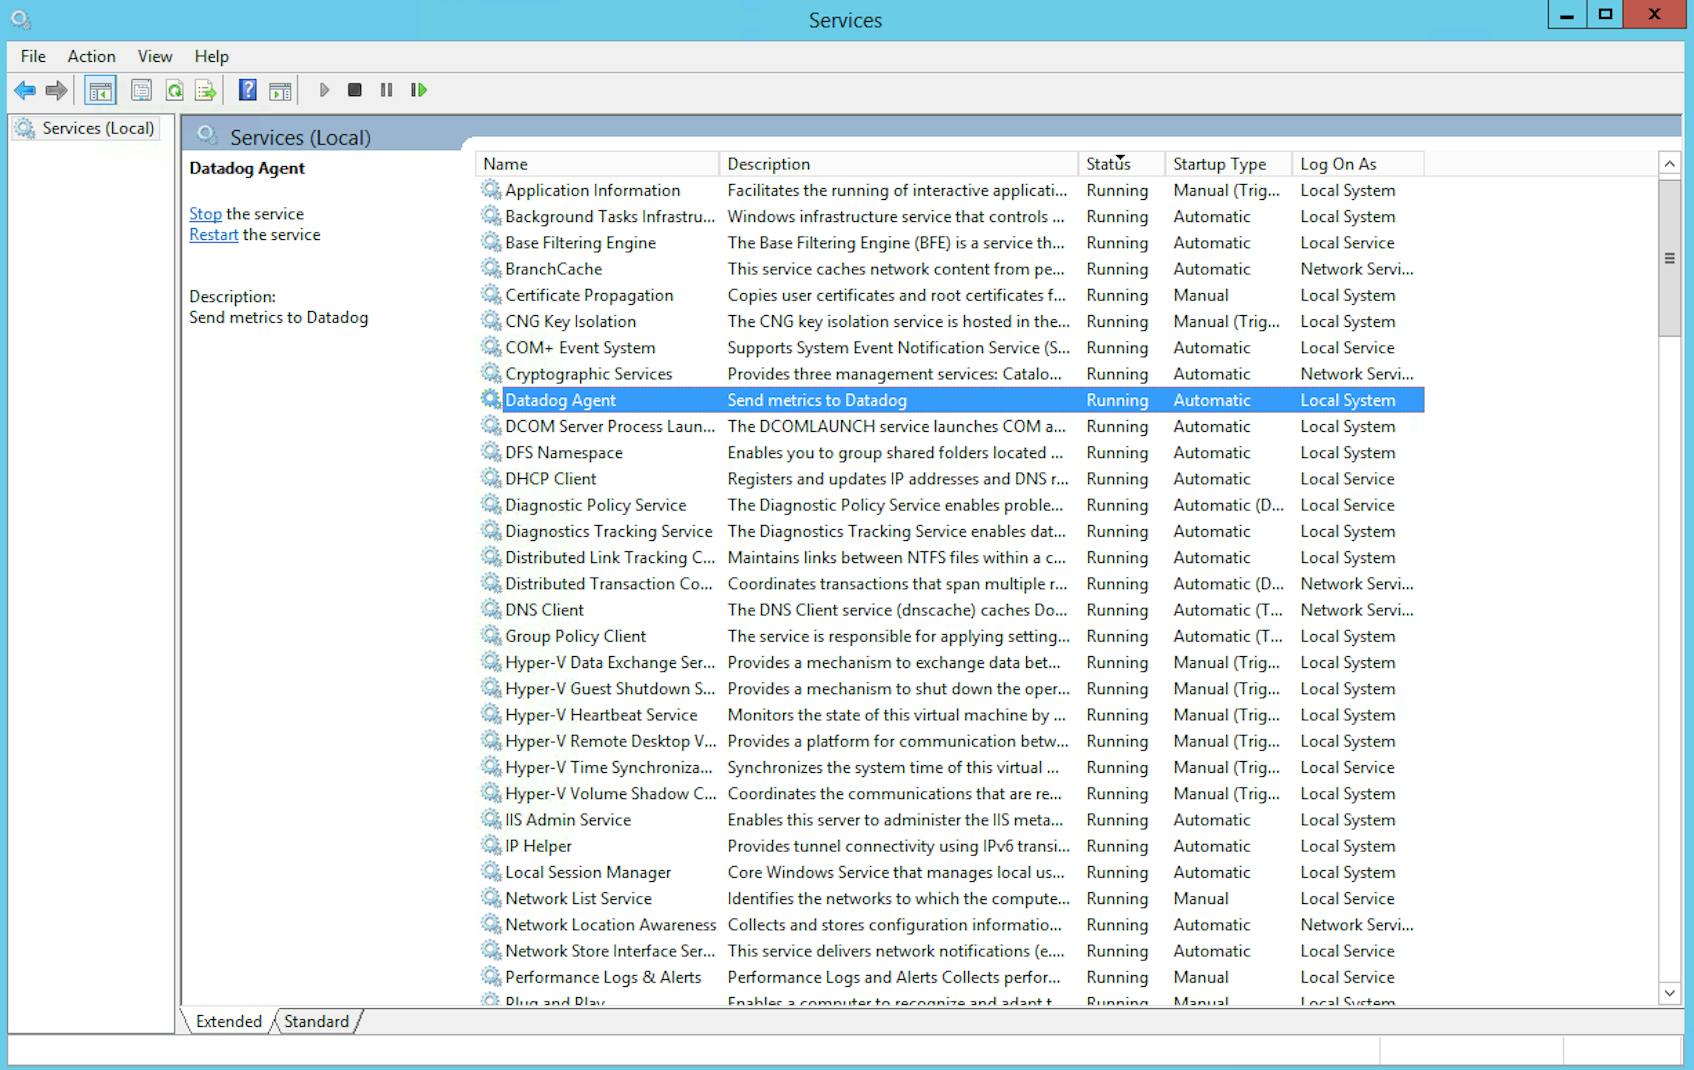Screen dimensions: 1694x1070
Task: Open the Action menu
Action: click(x=91, y=56)
